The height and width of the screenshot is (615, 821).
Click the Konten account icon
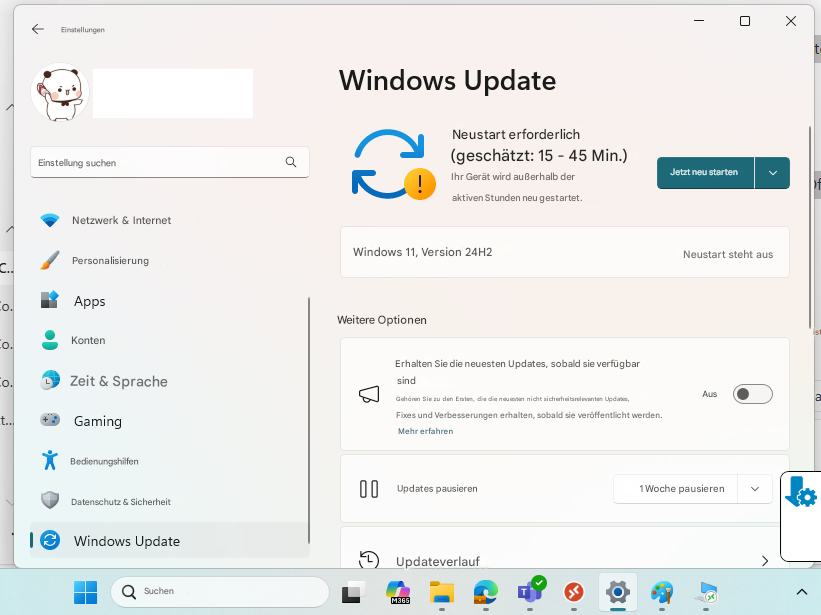51,340
